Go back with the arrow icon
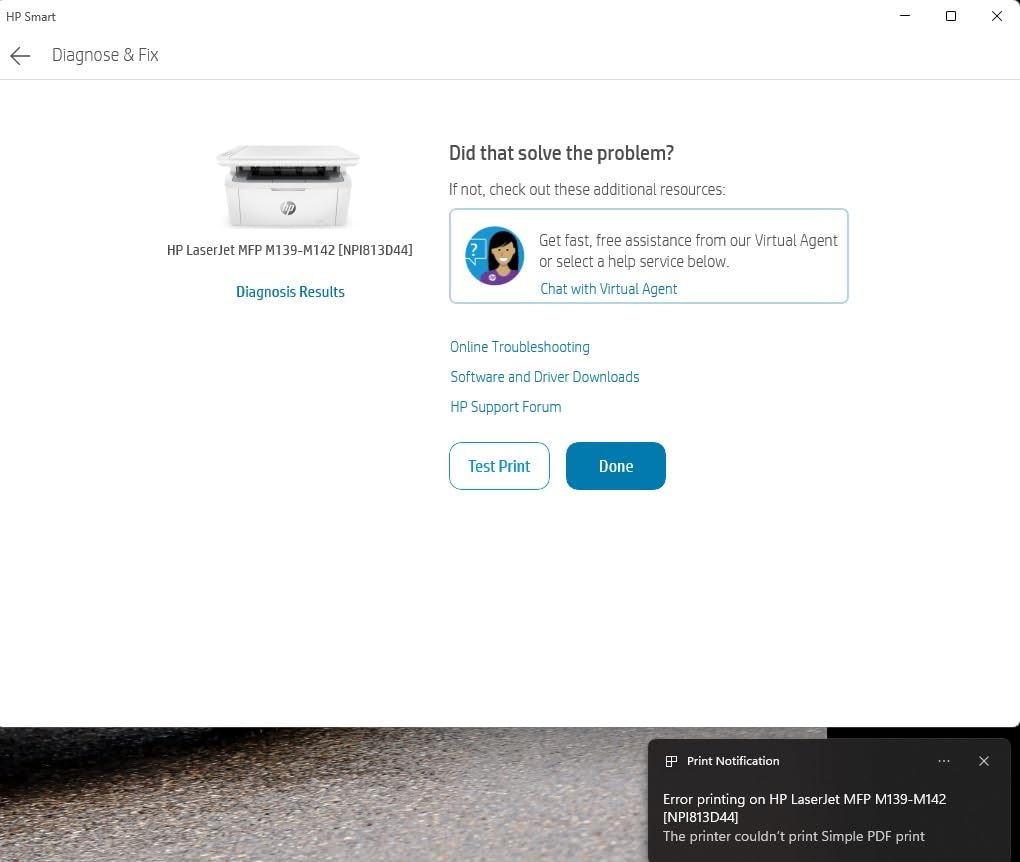 click(20, 56)
